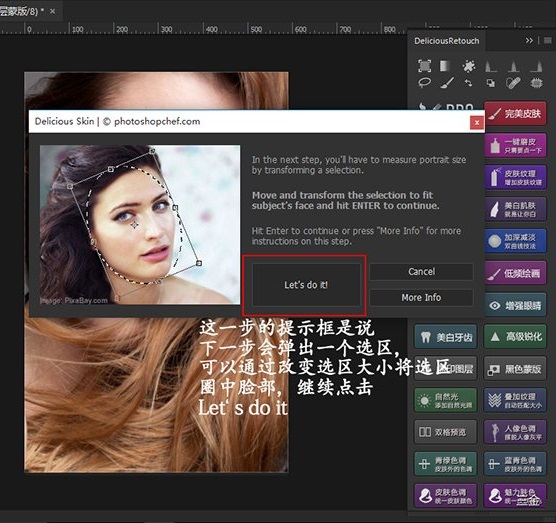
Task: Click the 自然光 natural light button
Action: pos(446,400)
